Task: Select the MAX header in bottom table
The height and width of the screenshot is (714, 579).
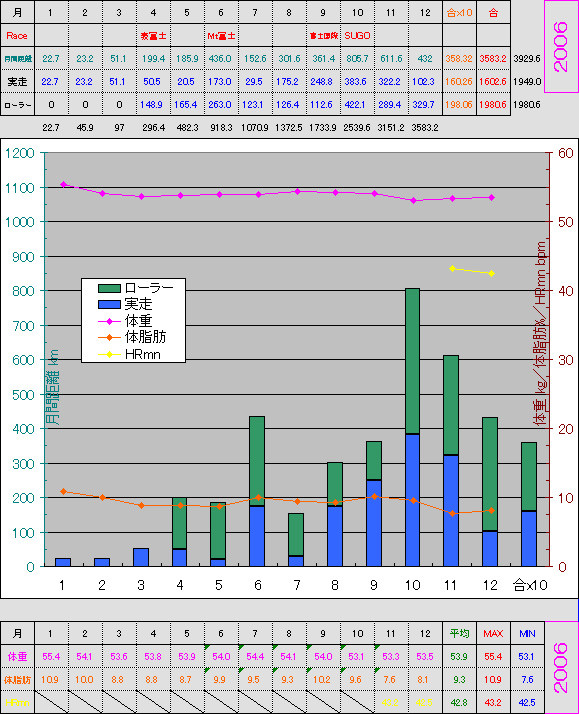Action: [493, 633]
